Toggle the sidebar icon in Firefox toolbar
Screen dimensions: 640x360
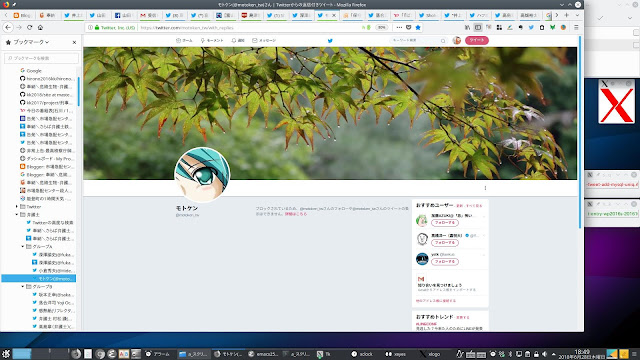[478, 27]
